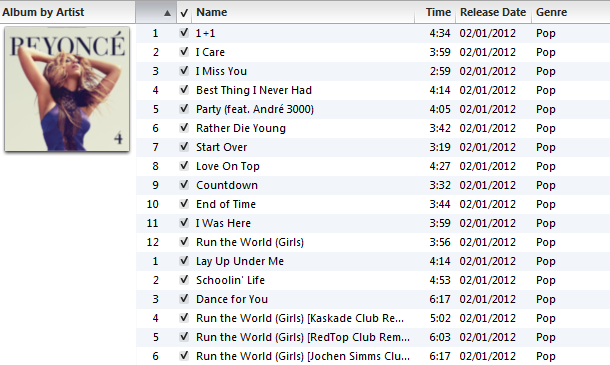Click the 4:27 time of Love On Top

[440, 166]
